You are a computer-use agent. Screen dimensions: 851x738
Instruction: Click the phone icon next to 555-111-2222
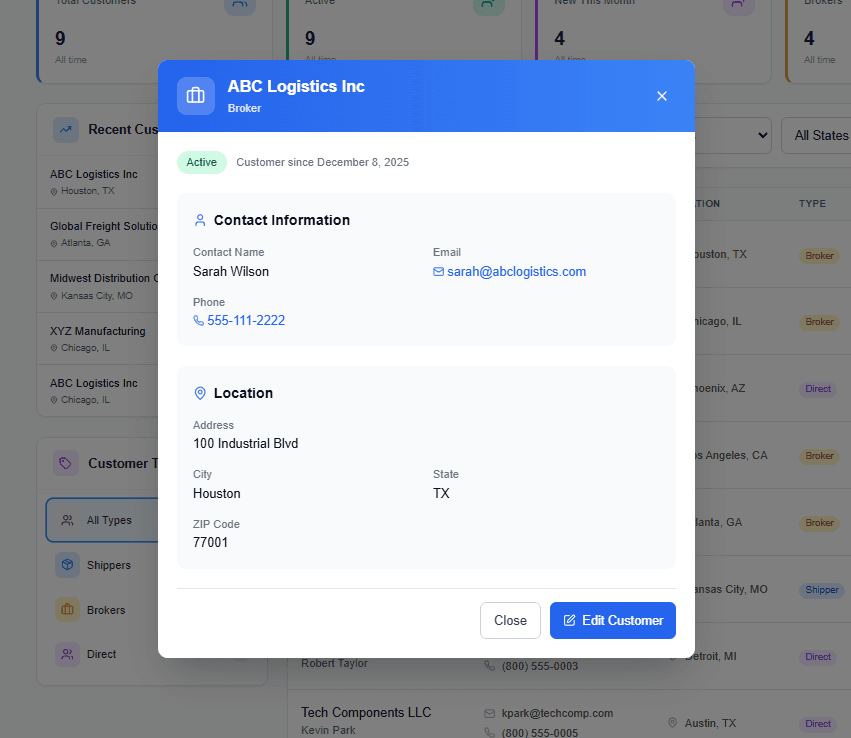198,321
